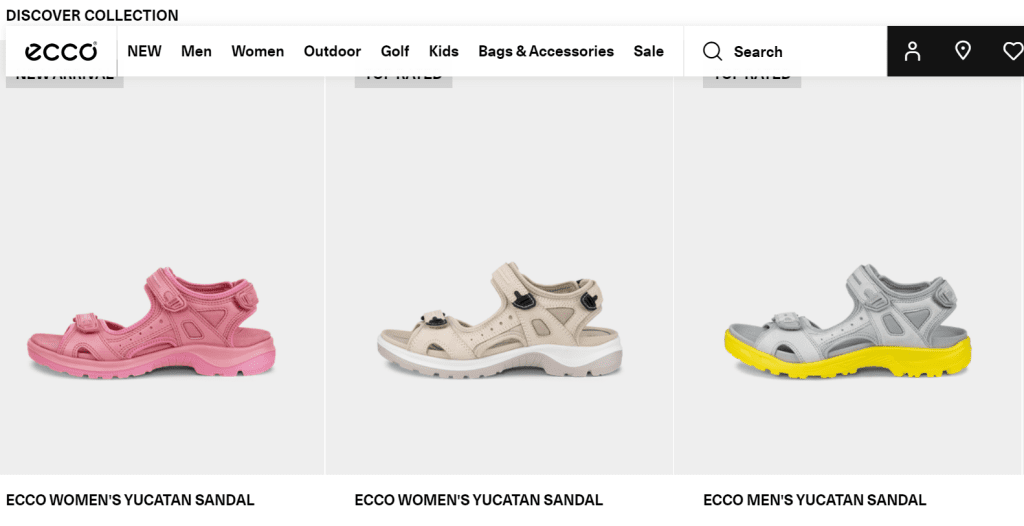Open the store locator pin icon
The width and height of the screenshot is (1024, 526).
963,50
